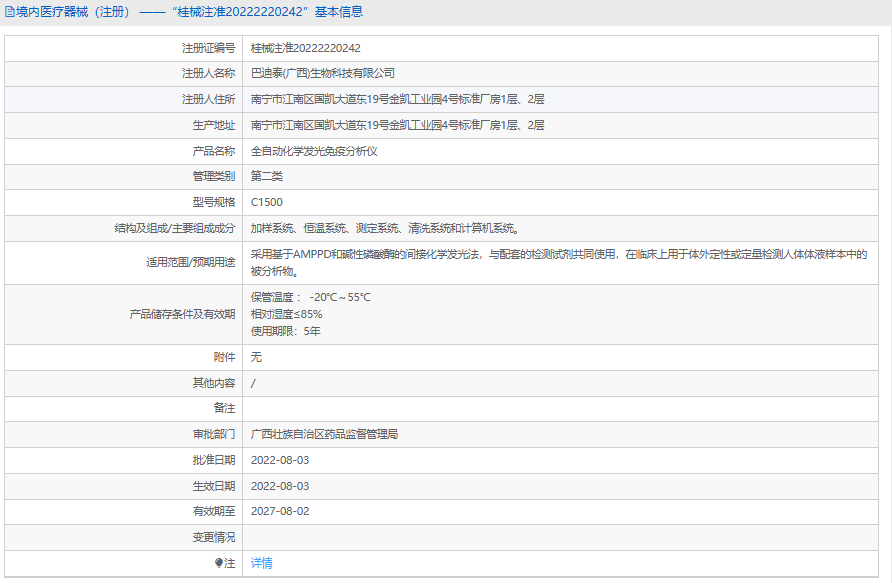Click the document icon beside the page title
This screenshot has height=583, width=892.
coord(10,12)
